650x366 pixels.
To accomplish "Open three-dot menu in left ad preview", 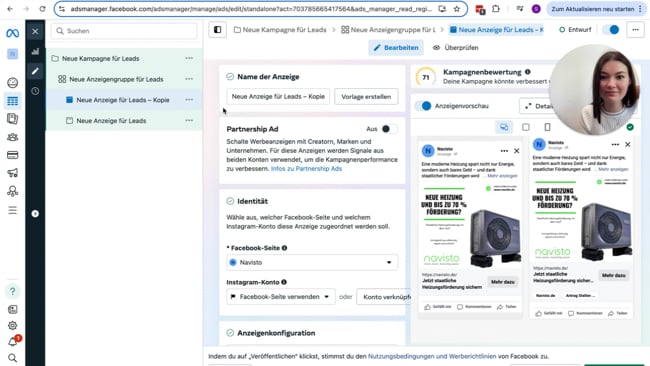I will click(x=504, y=151).
